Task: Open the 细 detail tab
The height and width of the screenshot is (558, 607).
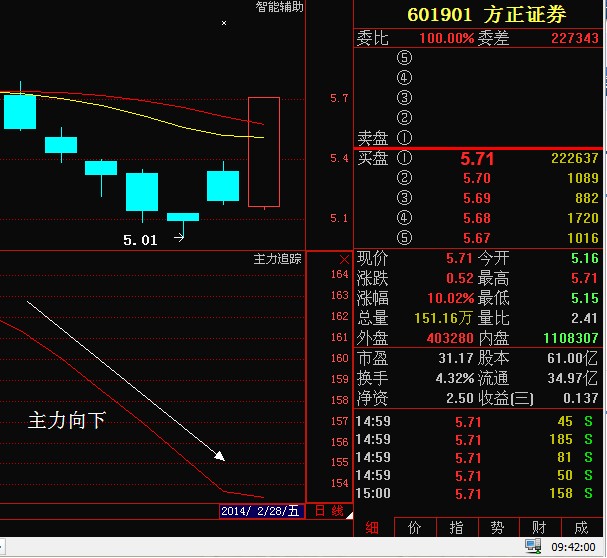Action: pyautogui.click(x=372, y=528)
